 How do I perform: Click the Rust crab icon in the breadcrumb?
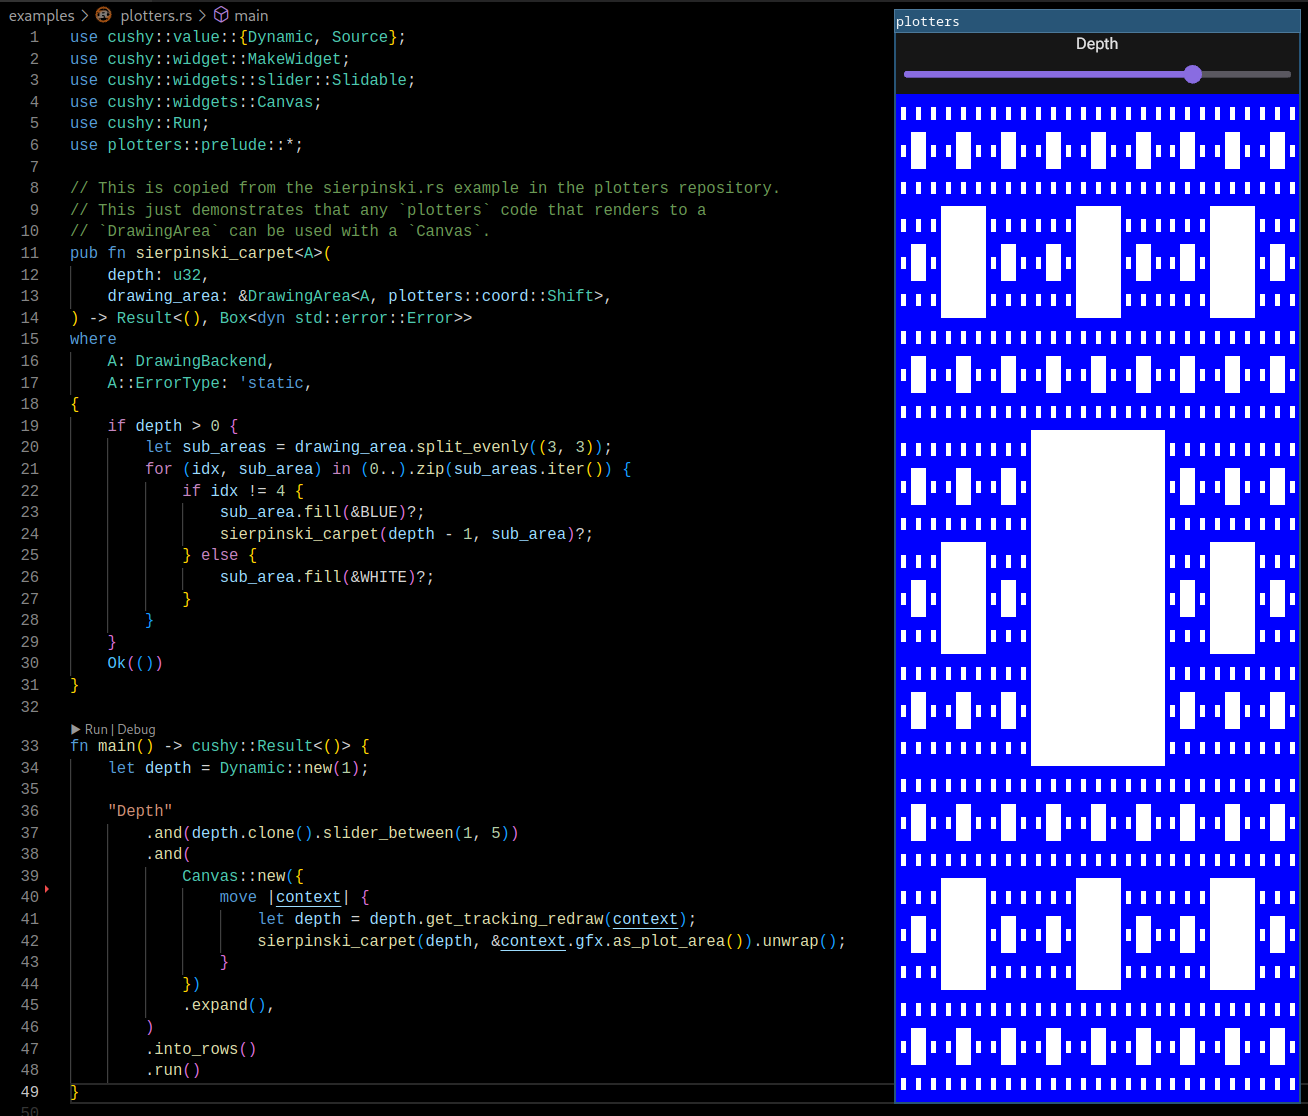104,15
